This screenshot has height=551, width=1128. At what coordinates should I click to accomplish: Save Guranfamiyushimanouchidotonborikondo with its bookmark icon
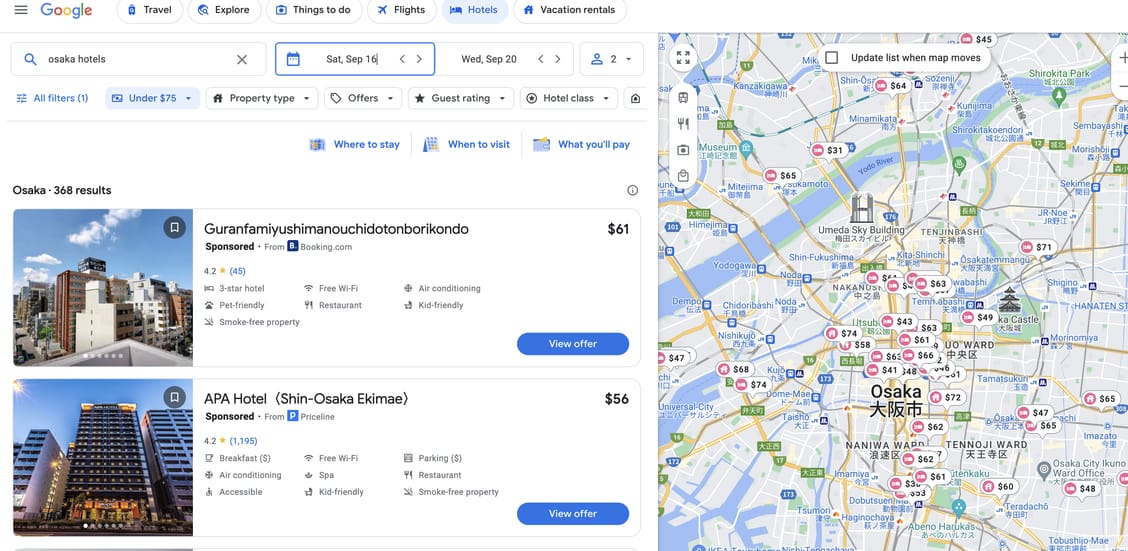tap(174, 228)
